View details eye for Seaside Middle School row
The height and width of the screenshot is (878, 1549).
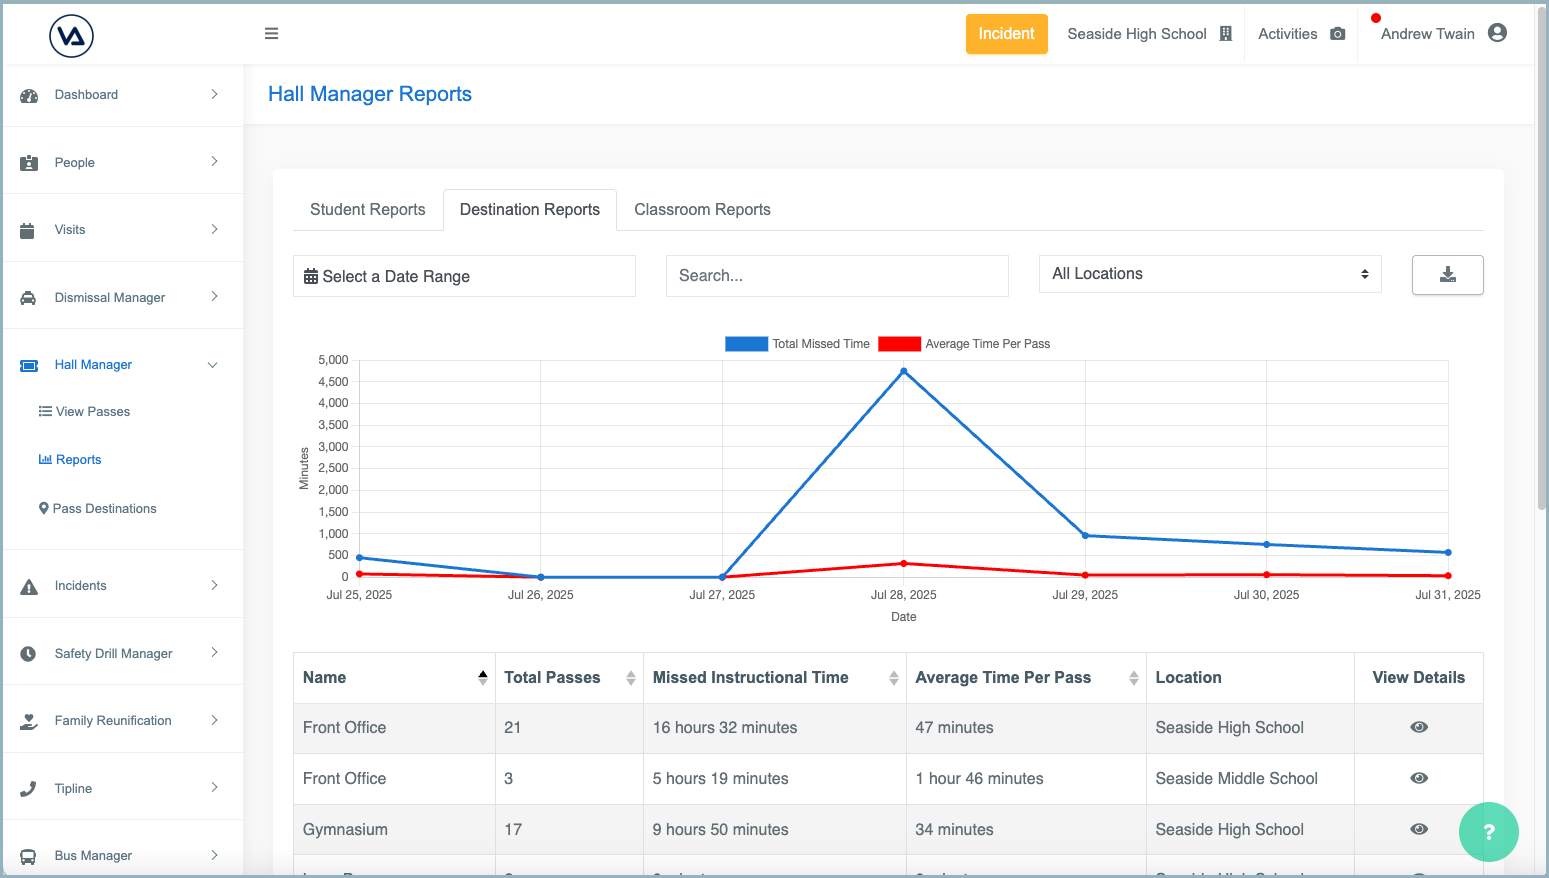1418,778
